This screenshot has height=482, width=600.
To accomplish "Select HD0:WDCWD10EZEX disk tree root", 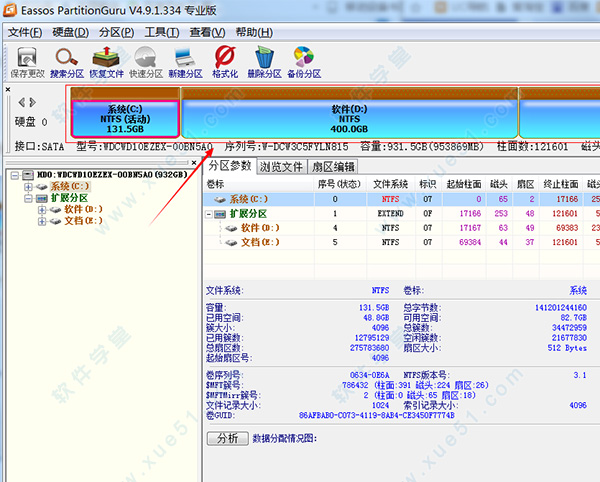I will click(x=112, y=175).
